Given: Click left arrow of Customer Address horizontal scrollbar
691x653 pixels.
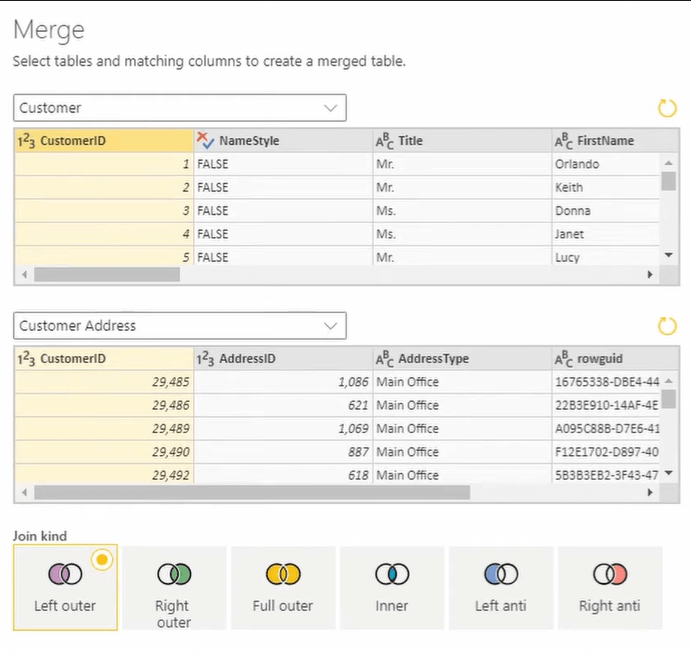Looking at the screenshot, I should (24, 492).
